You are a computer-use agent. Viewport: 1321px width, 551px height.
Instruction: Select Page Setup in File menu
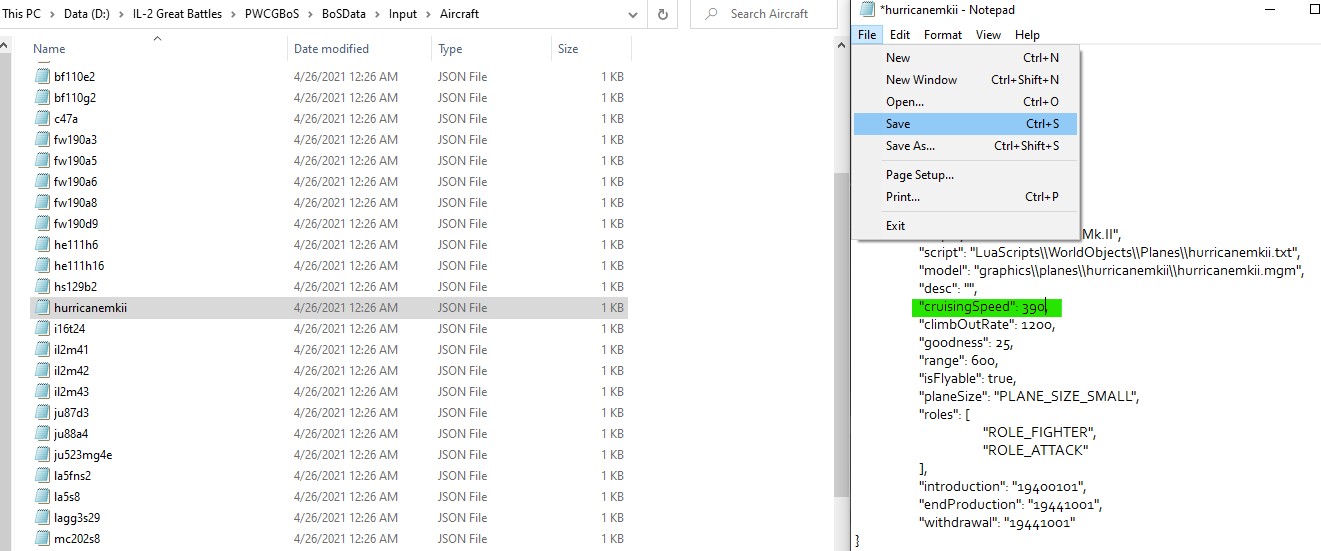coord(919,175)
